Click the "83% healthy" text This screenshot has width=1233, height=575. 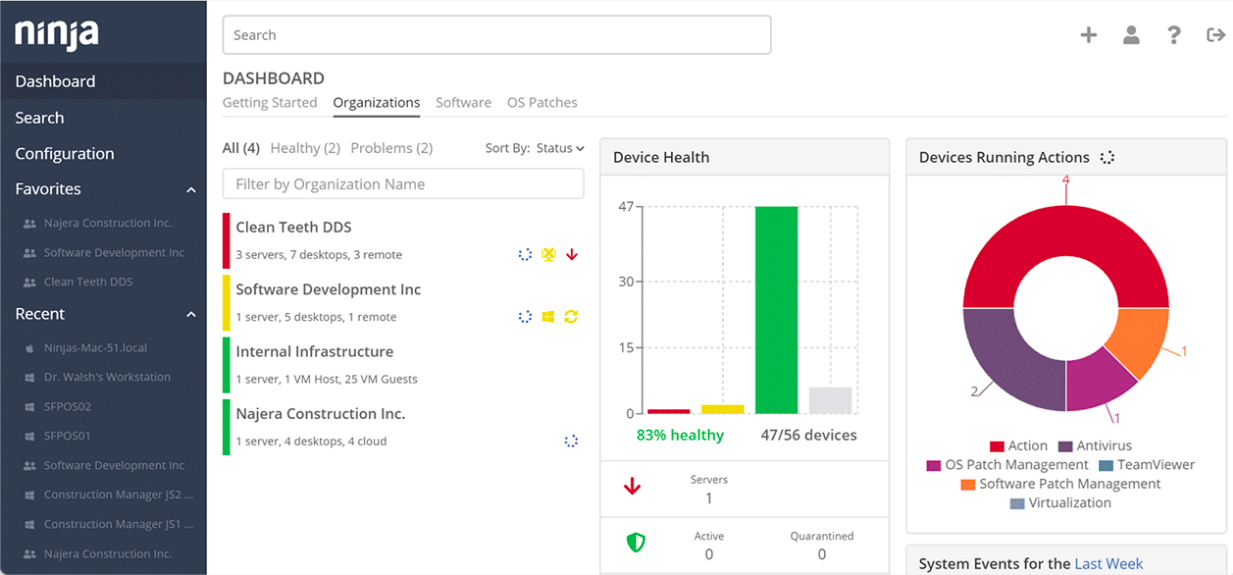click(x=680, y=435)
